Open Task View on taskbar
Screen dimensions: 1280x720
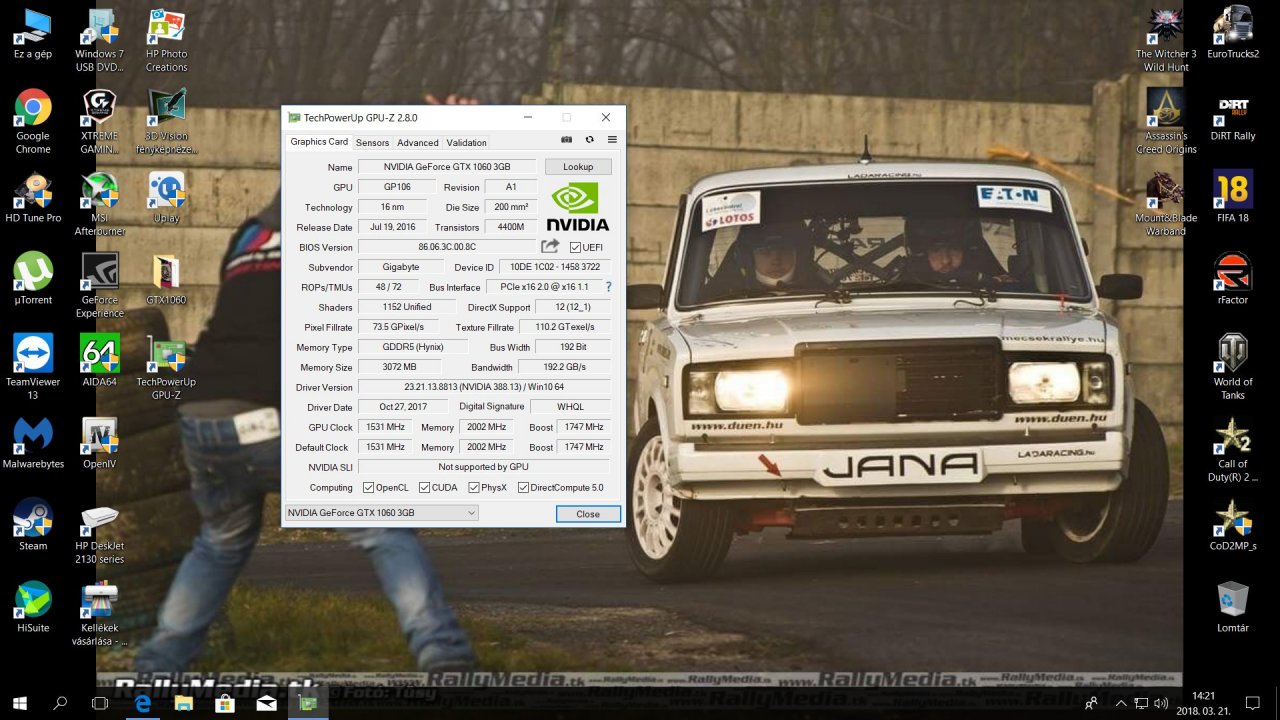coord(100,703)
